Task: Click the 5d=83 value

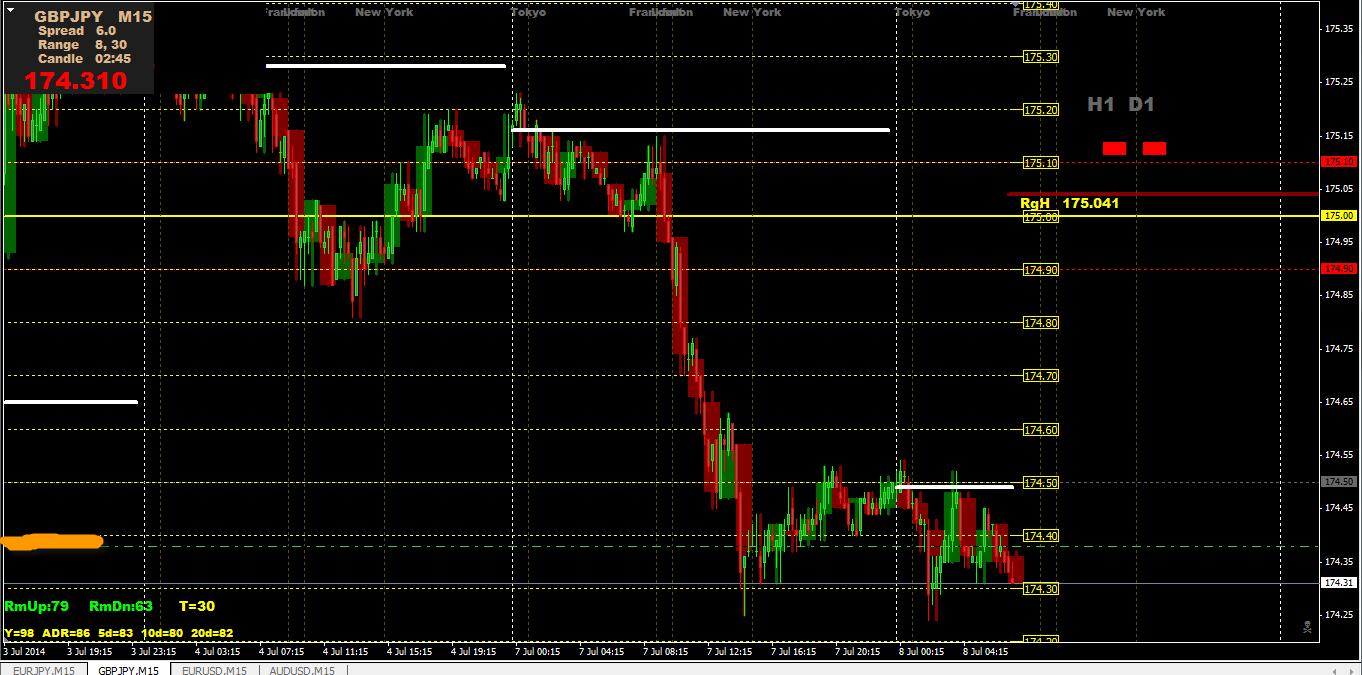Action: click(115, 633)
